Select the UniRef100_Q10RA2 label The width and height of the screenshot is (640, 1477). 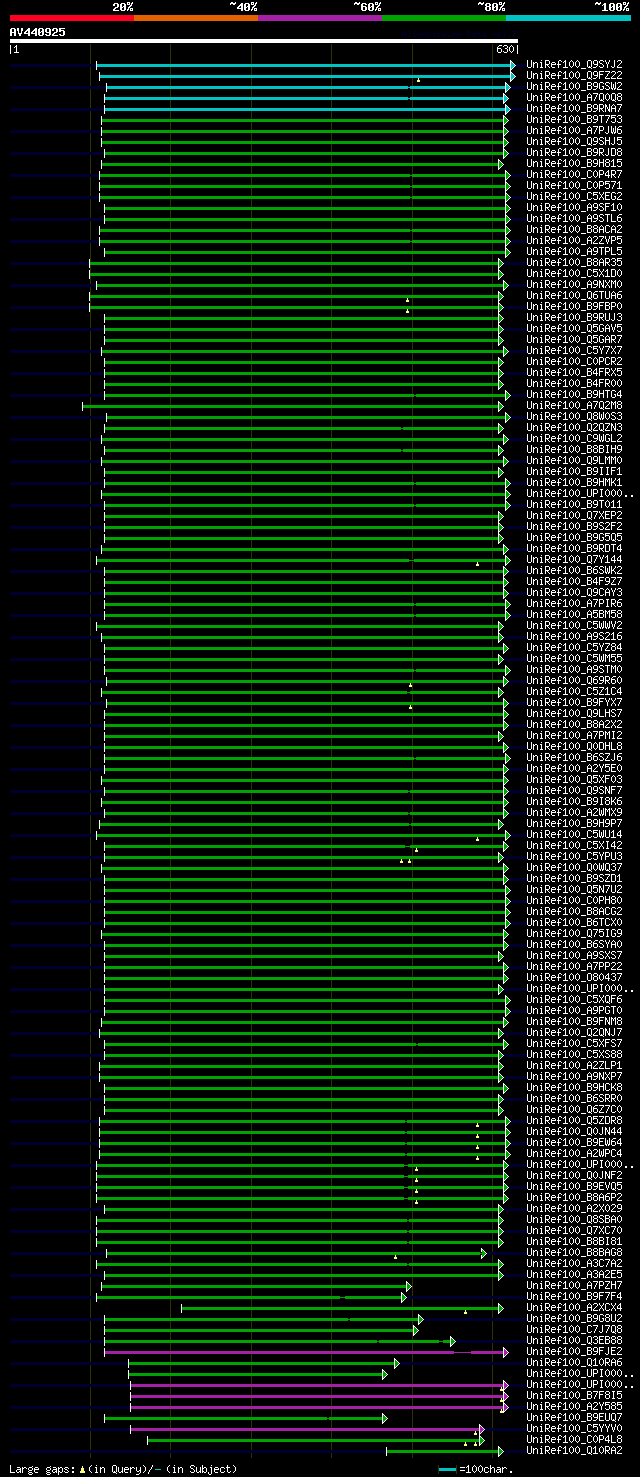(574, 1450)
